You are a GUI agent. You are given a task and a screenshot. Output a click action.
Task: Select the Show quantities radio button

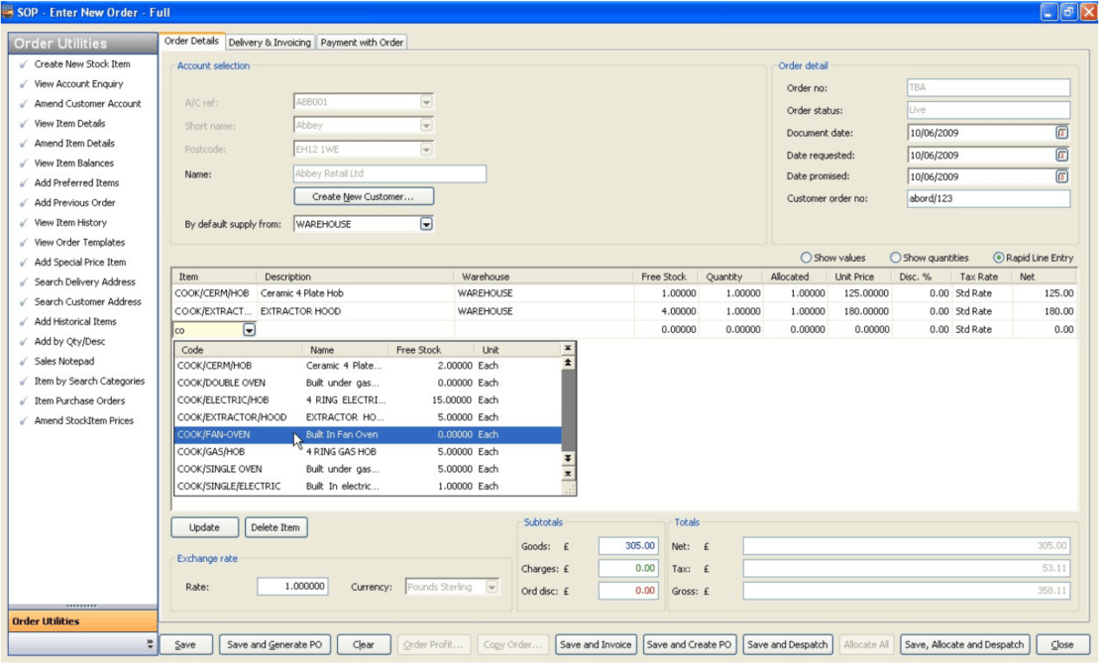895,257
